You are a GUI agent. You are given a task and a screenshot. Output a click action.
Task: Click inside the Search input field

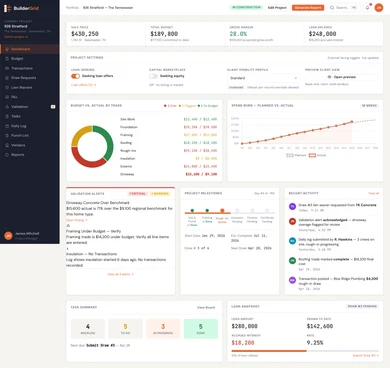tap(343, 8)
